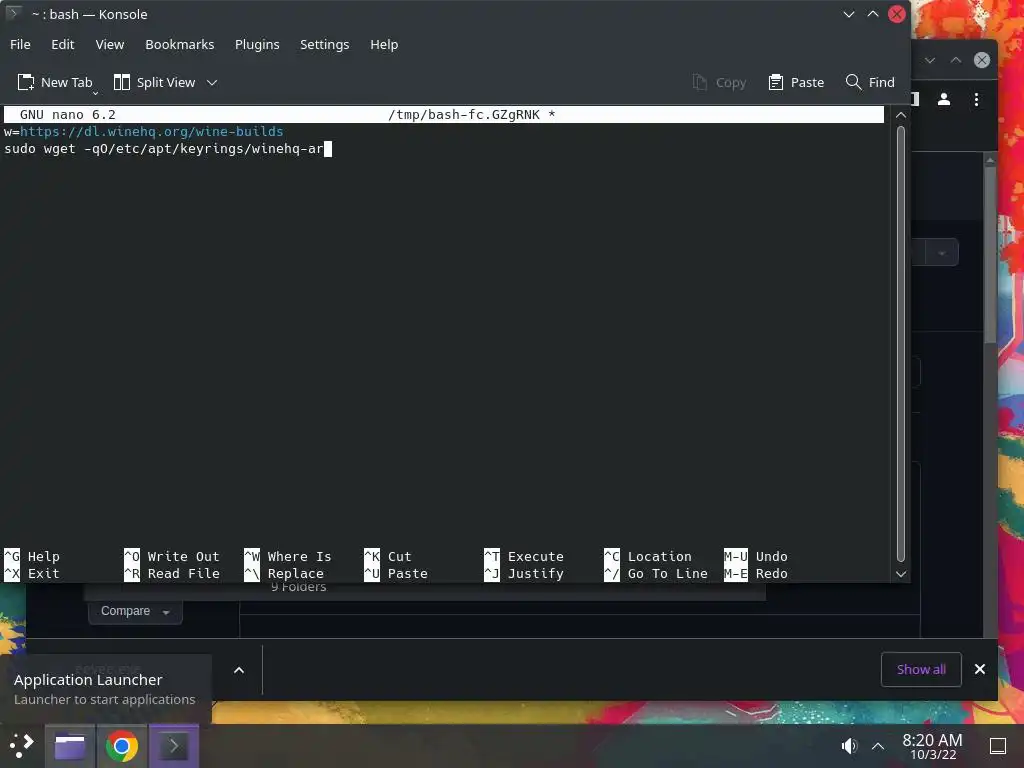Click the background browser page scrollbar
The image size is (1024, 768).
[990, 255]
